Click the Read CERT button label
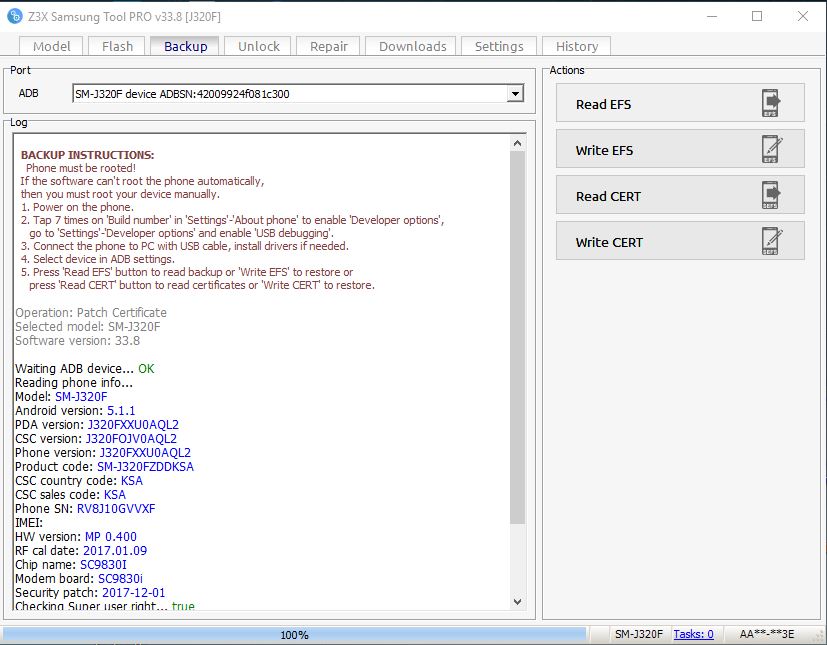 tap(608, 196)
